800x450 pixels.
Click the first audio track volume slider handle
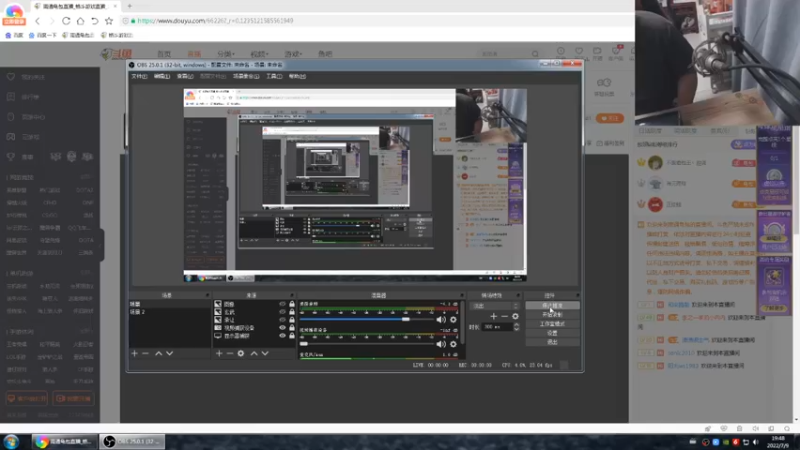[x=406, y=319]
